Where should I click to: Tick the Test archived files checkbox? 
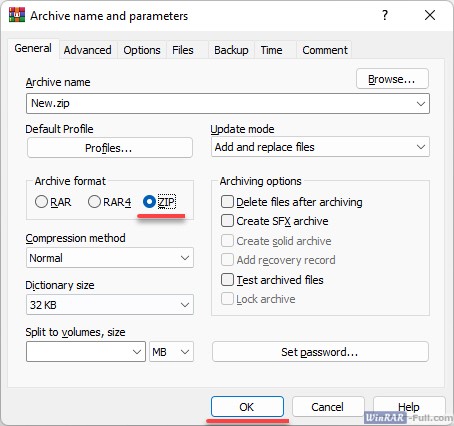click(227, 280)
